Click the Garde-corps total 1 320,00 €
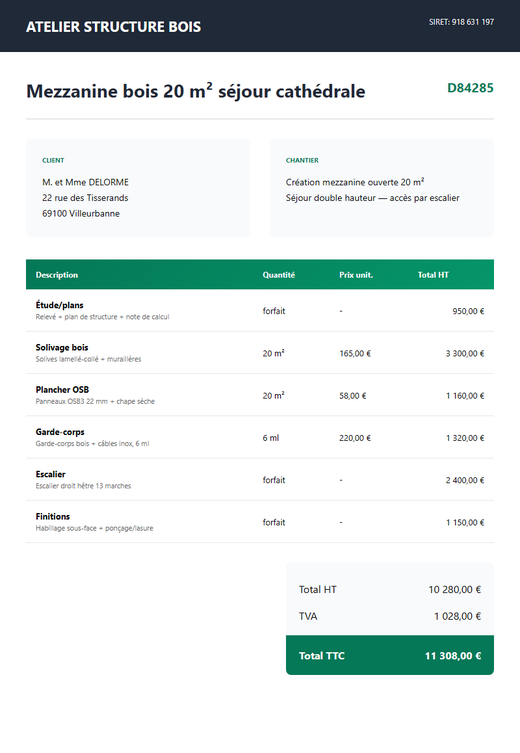This screenshot has height=753, width=520. (x=465, y=438)
